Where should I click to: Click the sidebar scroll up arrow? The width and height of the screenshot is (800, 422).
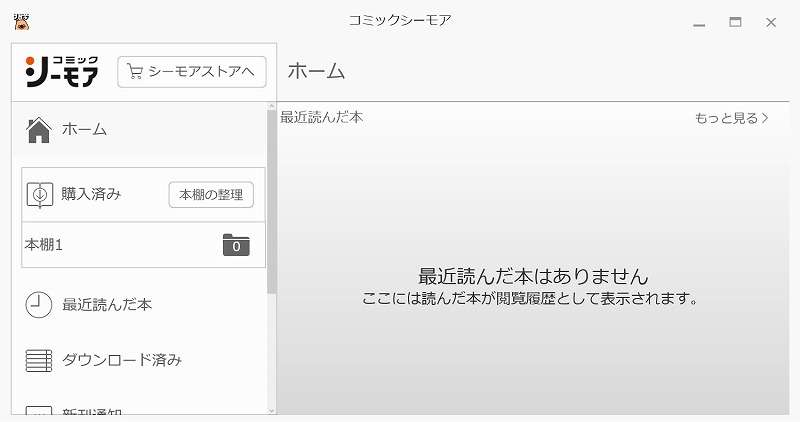(271, 106)
